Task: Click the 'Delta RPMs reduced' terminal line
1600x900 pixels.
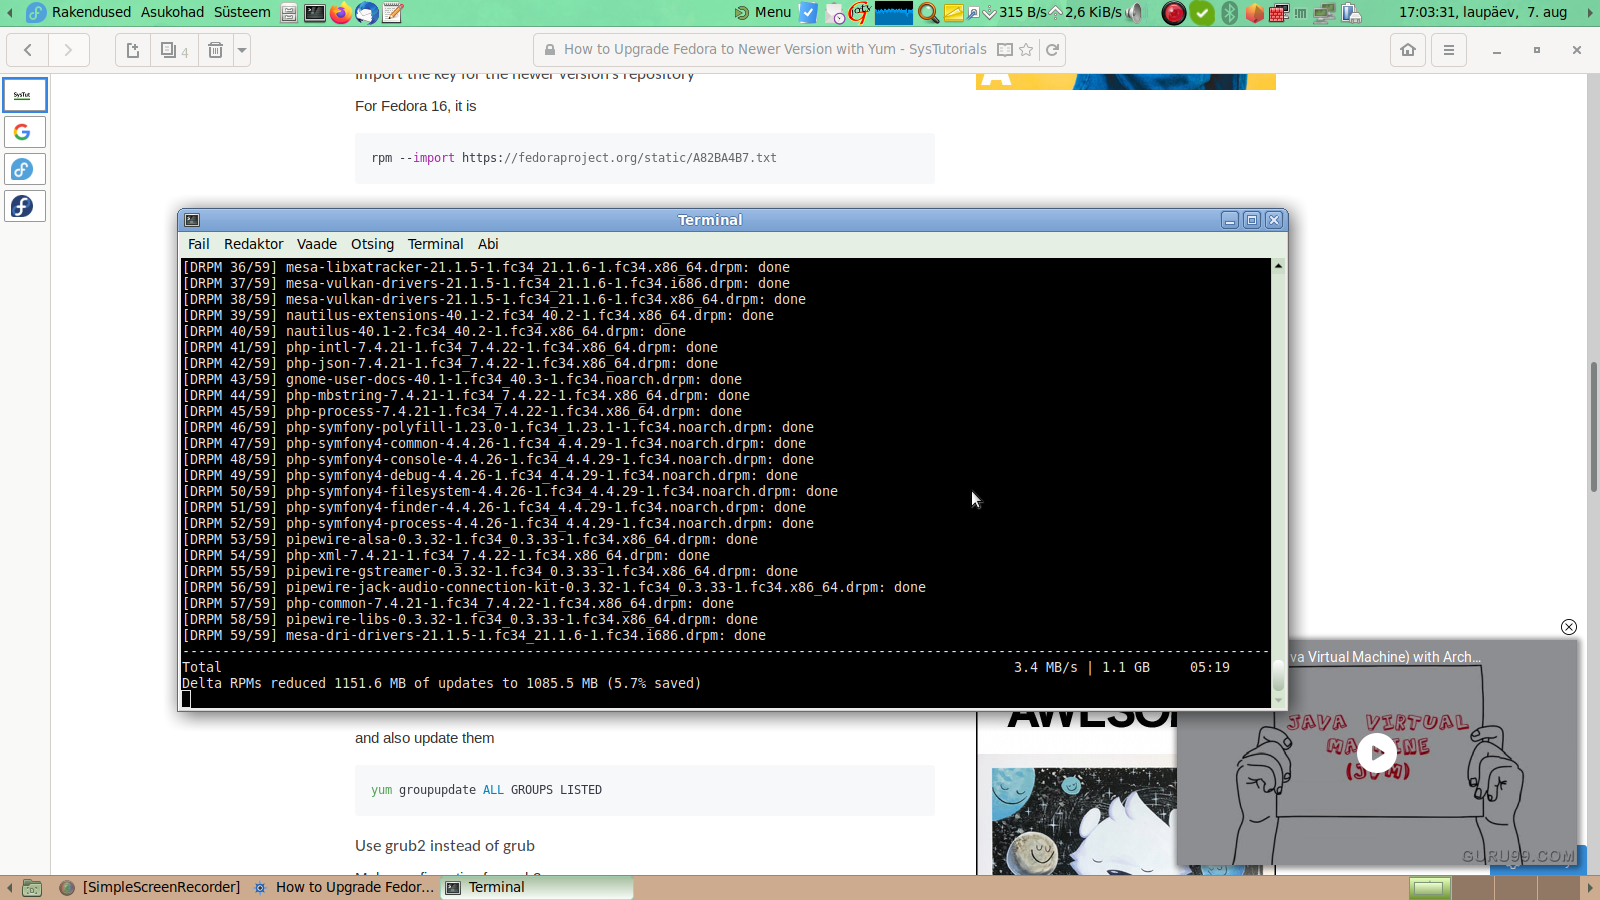Action: 442,683
